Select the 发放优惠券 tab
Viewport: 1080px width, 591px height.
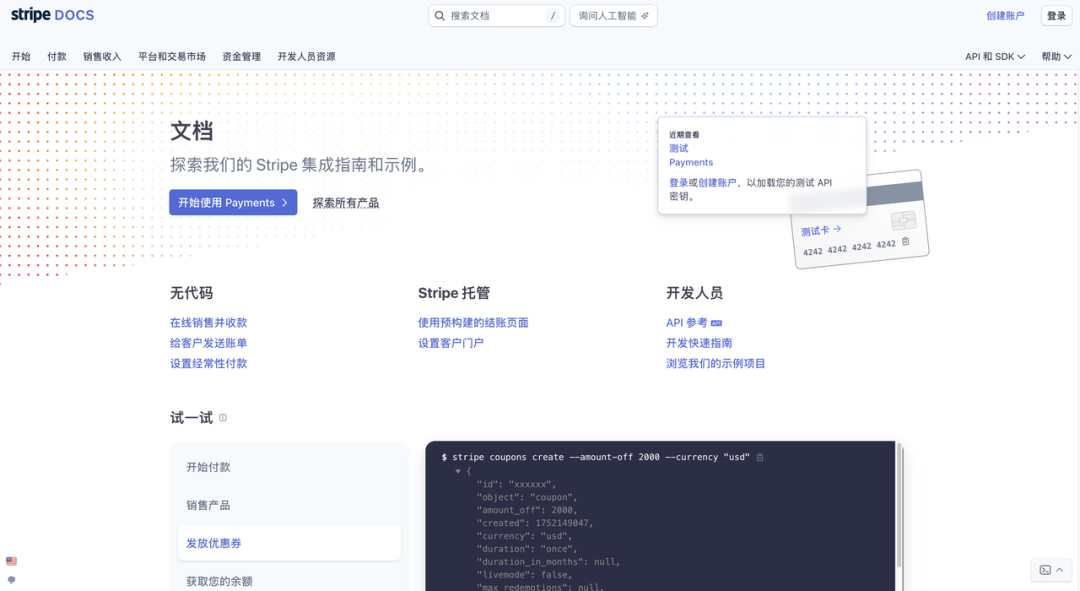tap(289, 543)
